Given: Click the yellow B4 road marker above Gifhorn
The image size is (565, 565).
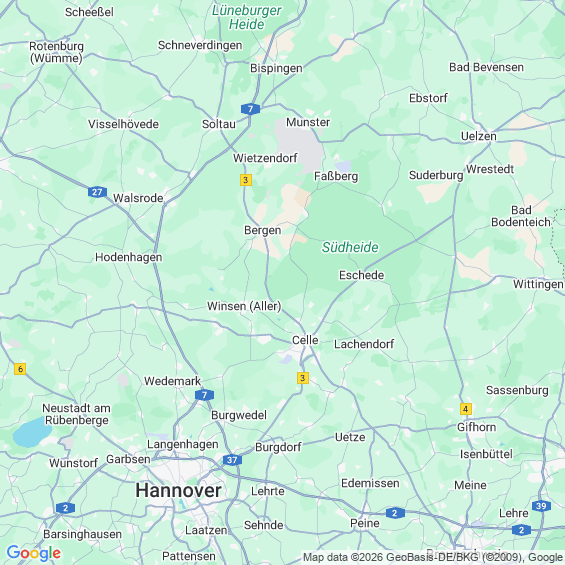Looking at the screenshot, I should point(466,409).
